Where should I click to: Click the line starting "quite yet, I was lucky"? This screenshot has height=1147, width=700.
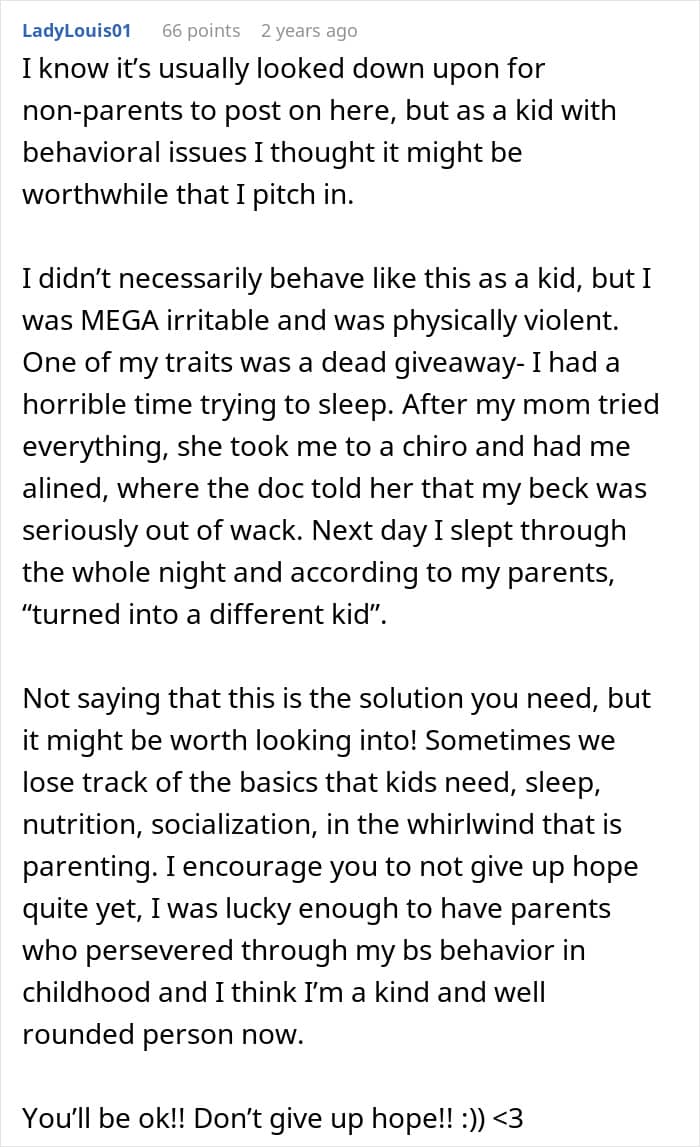point(317,909)
